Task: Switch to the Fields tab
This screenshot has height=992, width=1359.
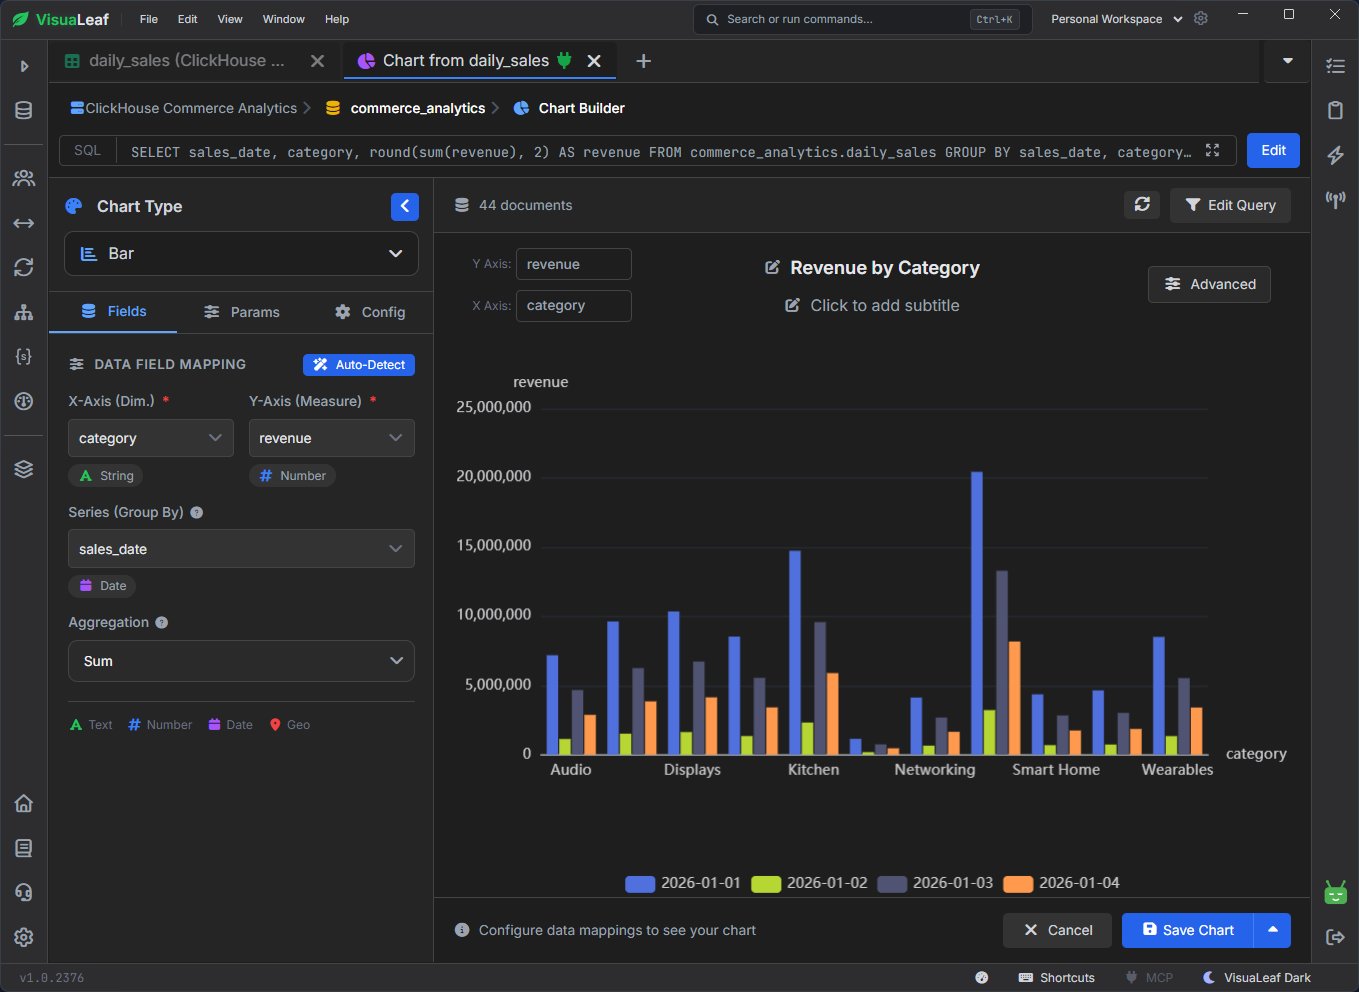Action: 113,312
